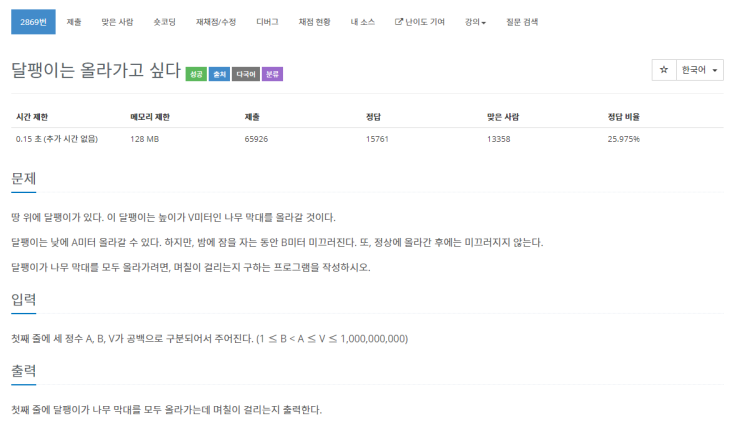Open the 제출 tab
743x426 pixels.
click(74, 22)
